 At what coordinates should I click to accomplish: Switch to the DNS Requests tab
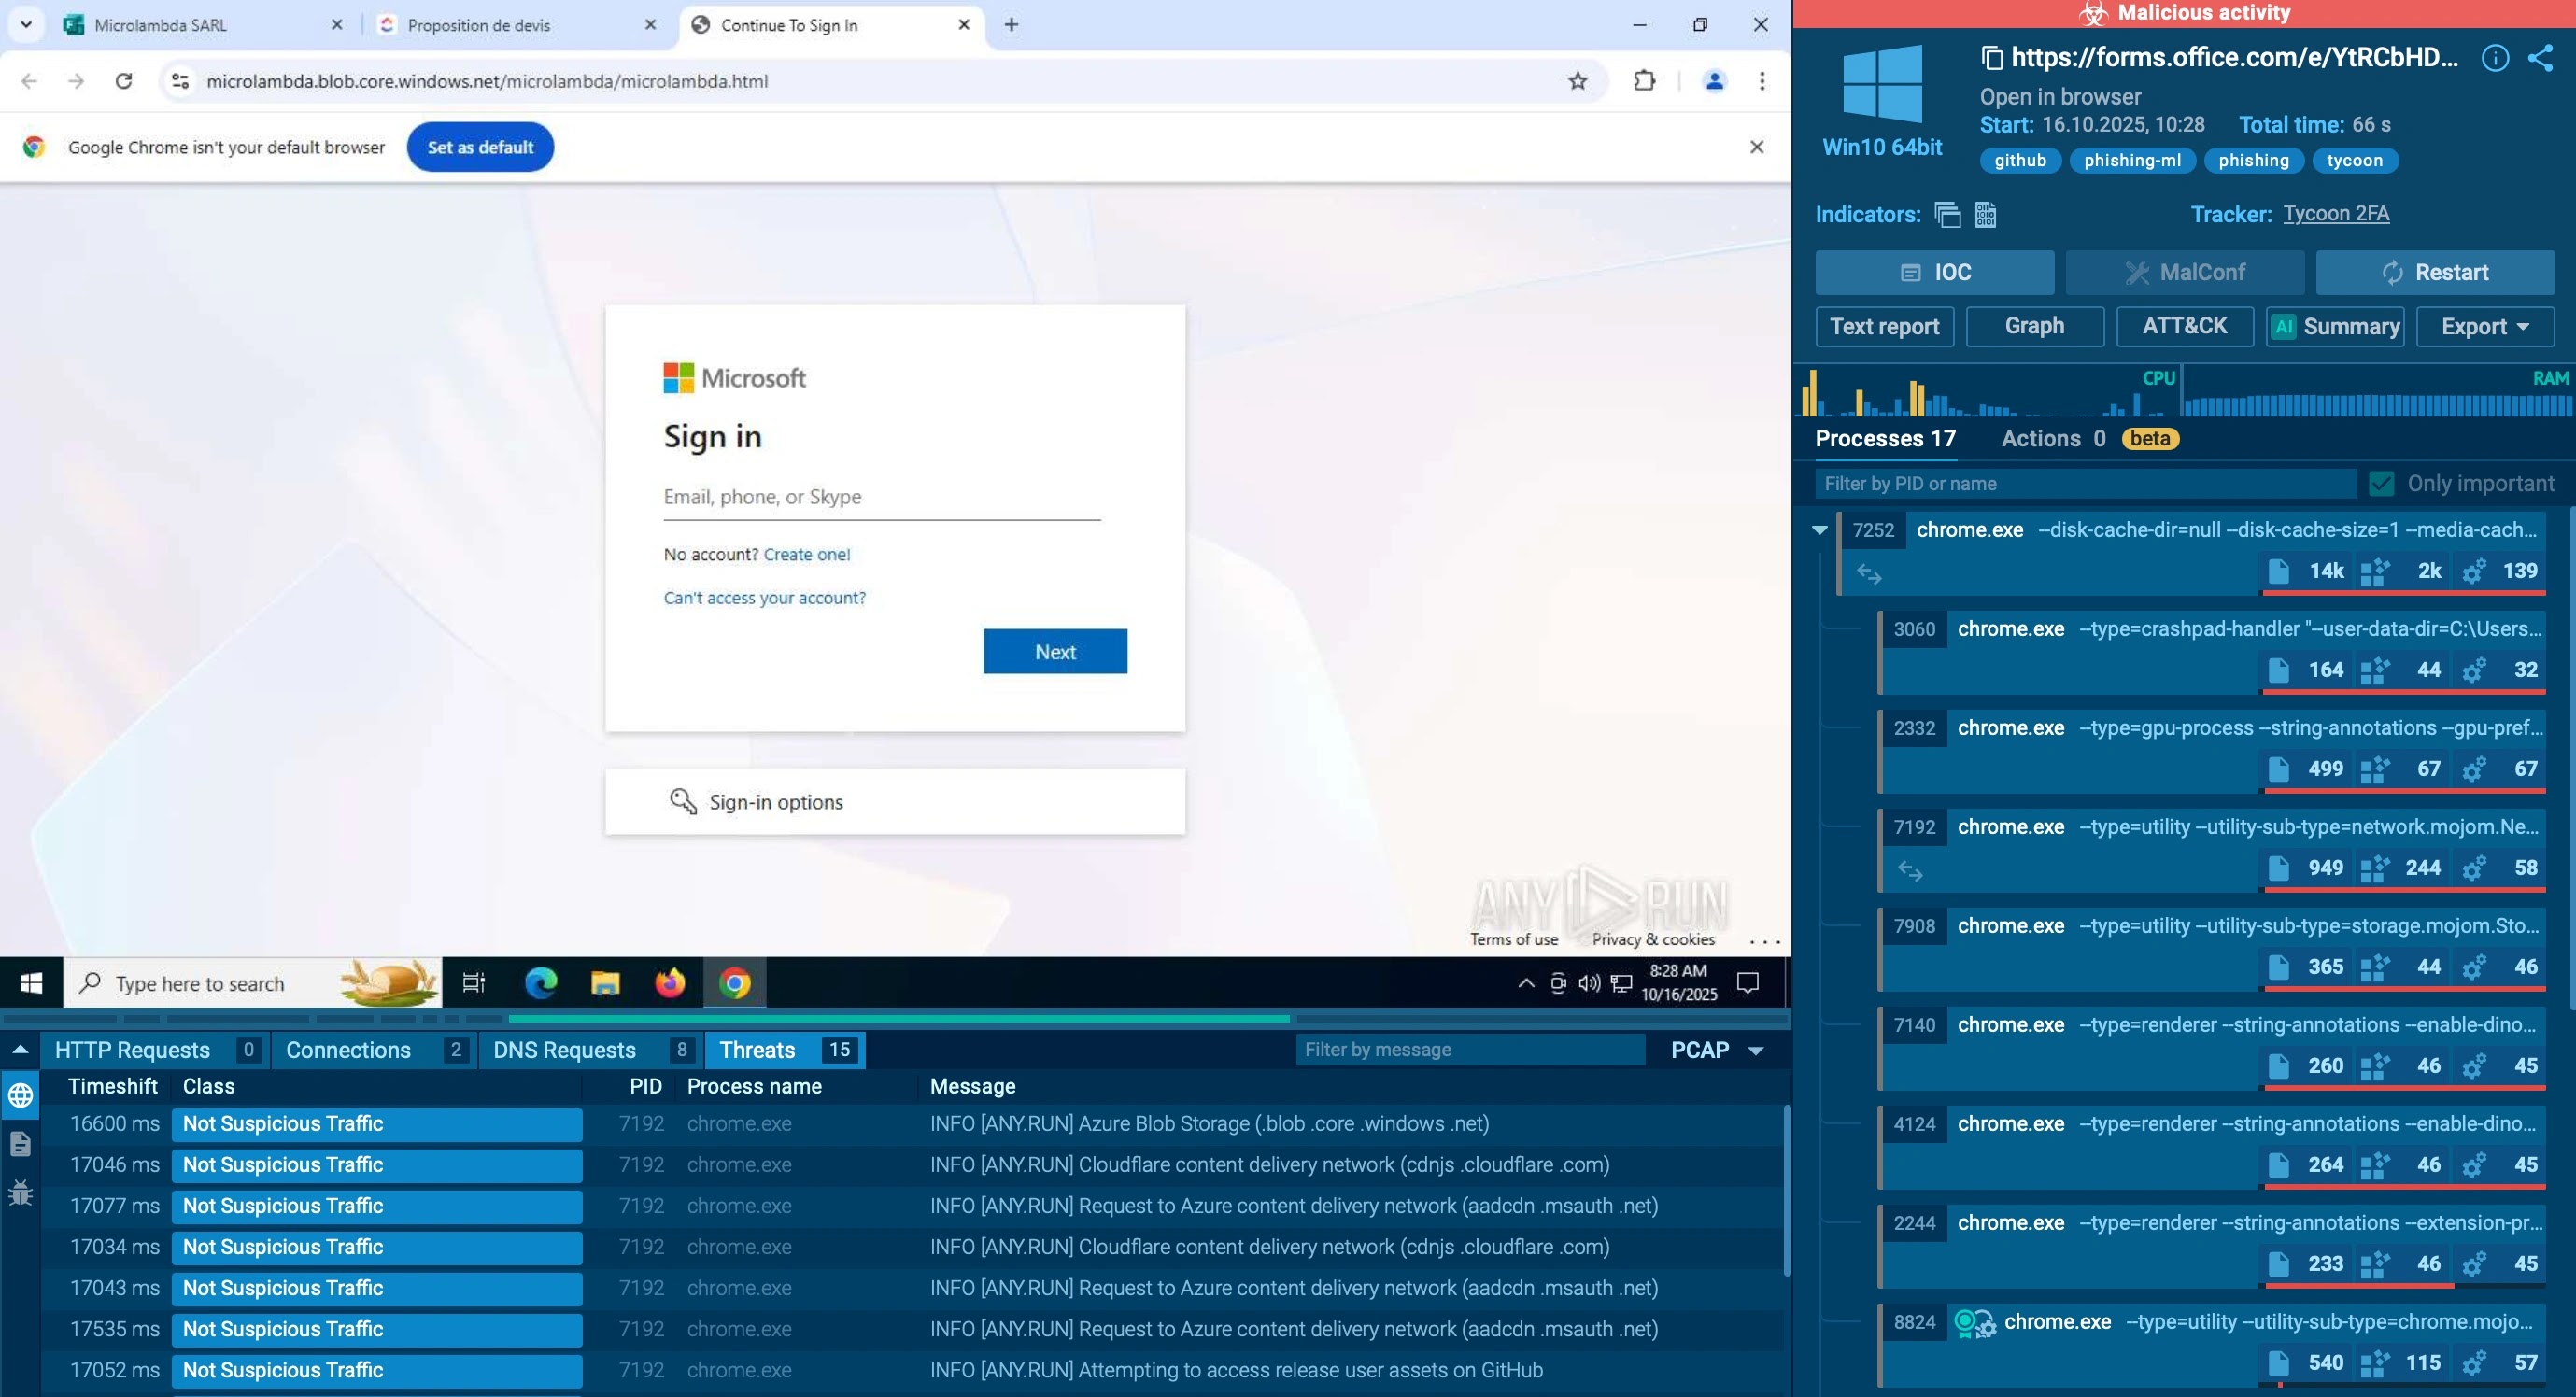(564, 1050)
